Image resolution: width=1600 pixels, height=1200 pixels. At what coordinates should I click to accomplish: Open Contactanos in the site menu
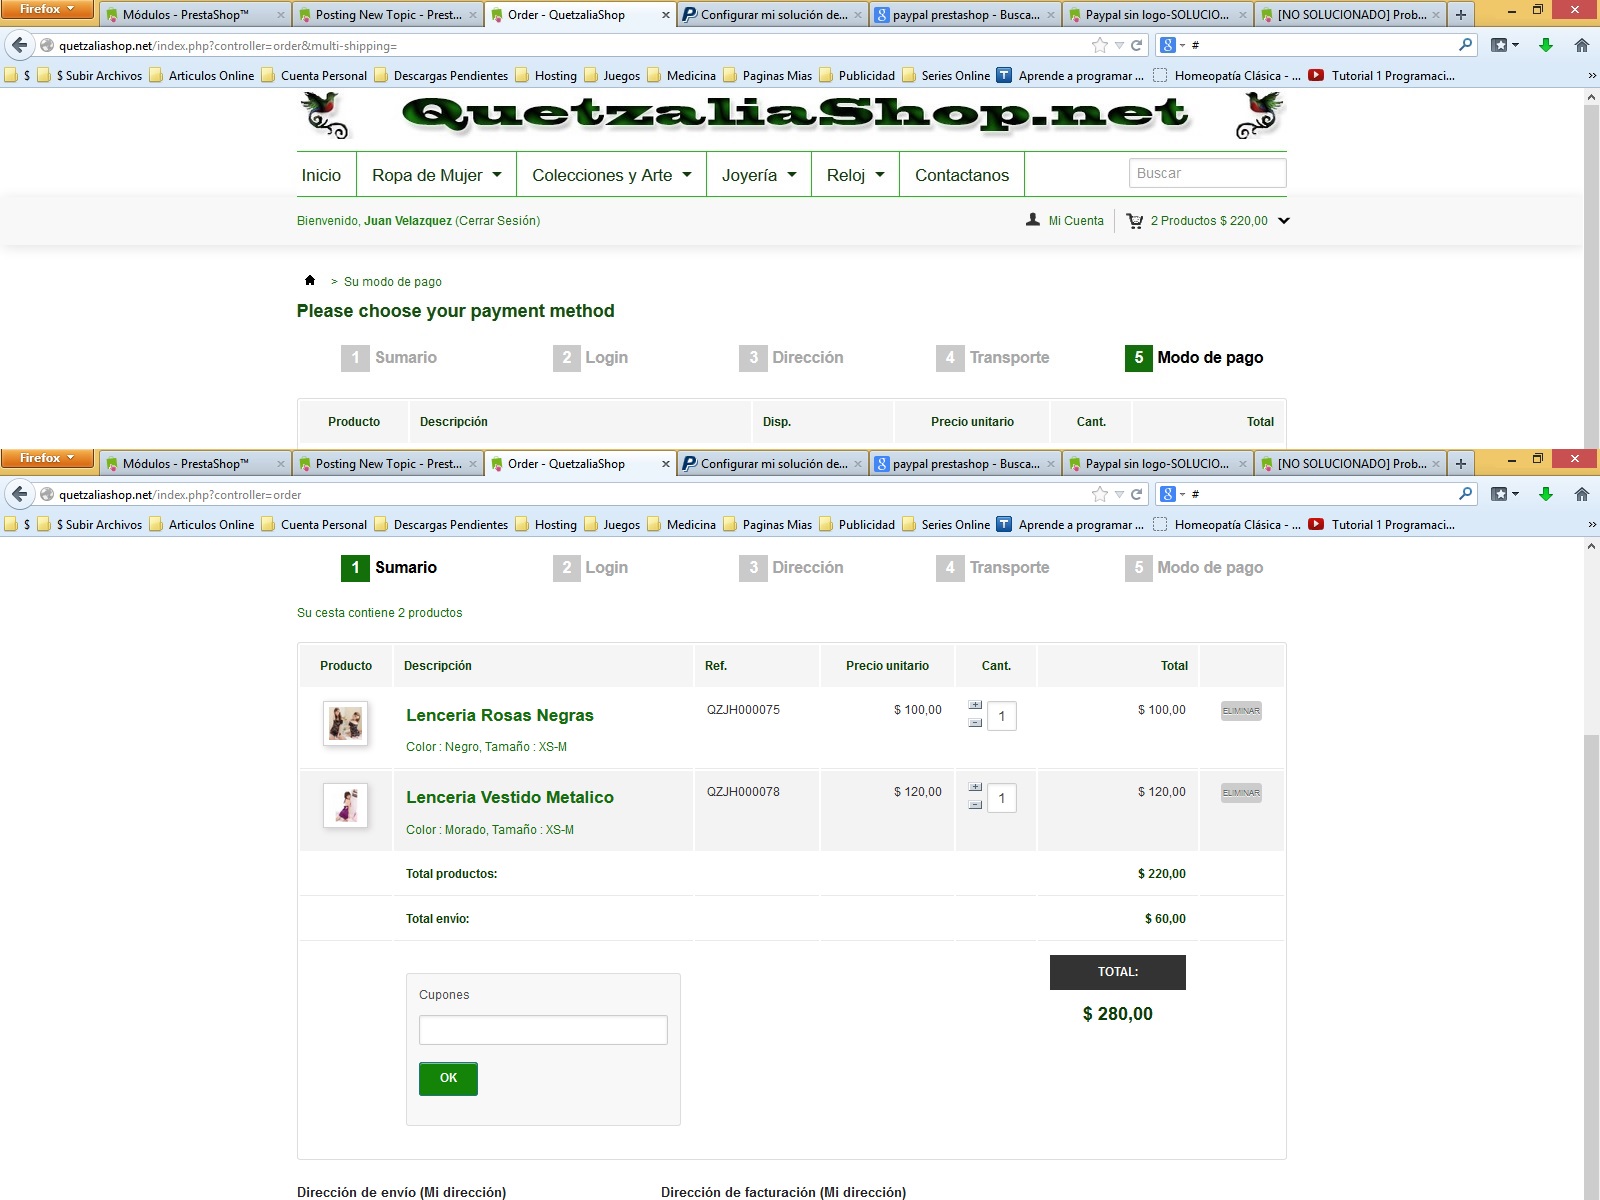click(962, 175)
